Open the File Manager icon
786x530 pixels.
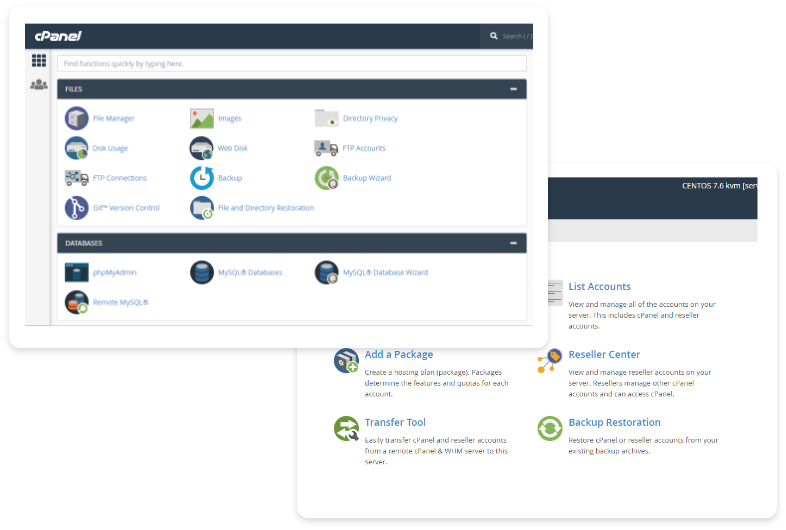77,118
